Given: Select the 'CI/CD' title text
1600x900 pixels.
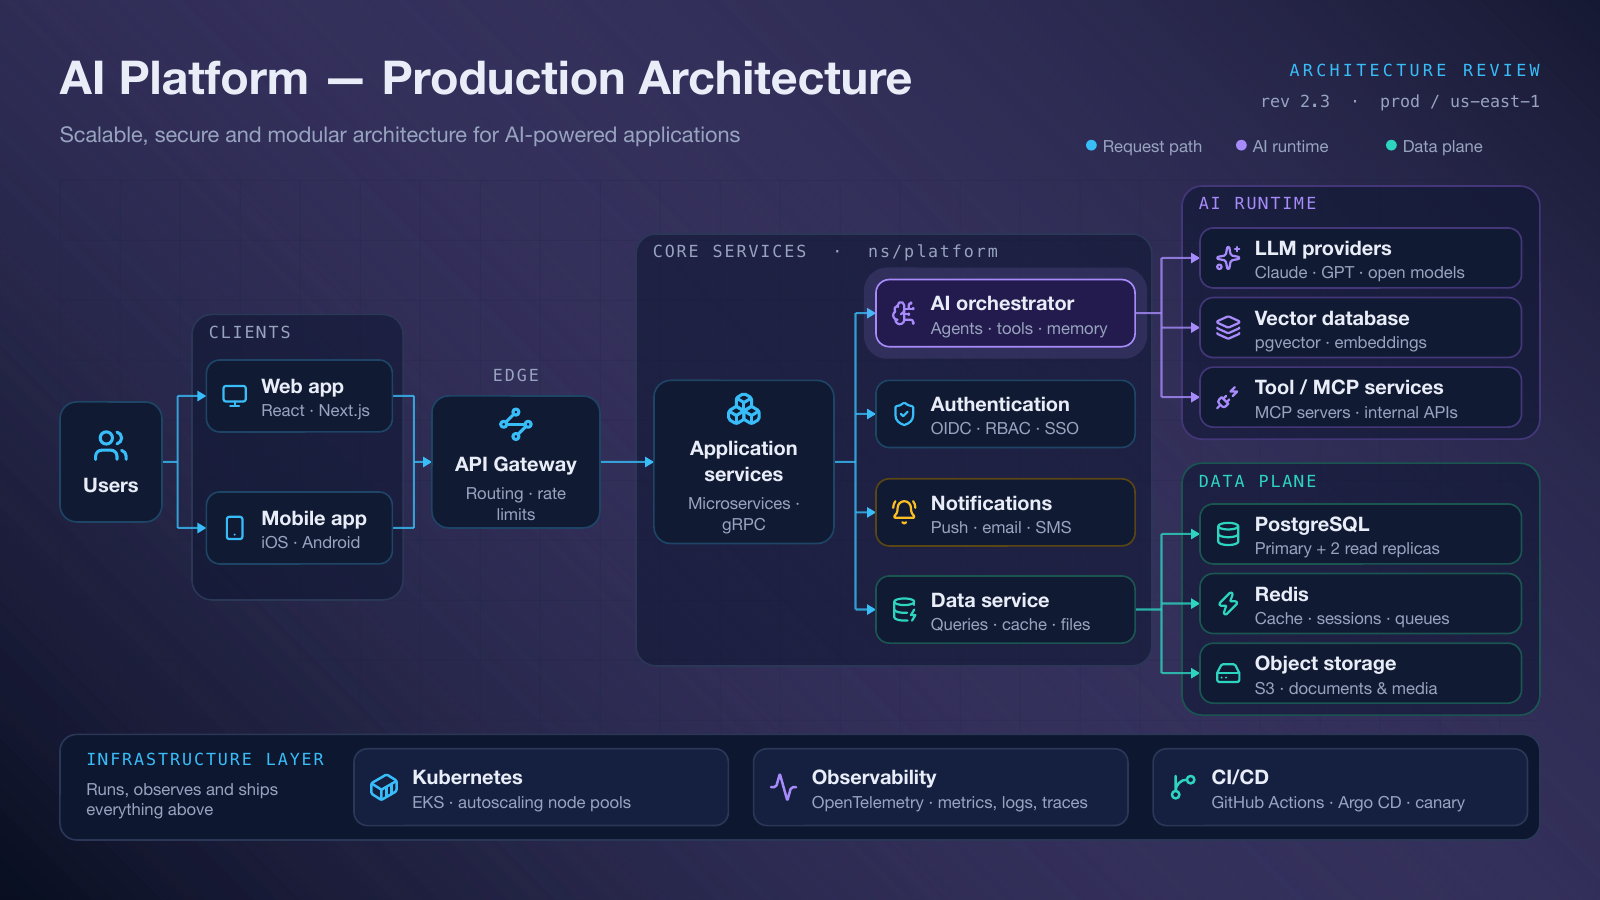Looking at the screenshot, I should pyautogui.click(x=1240, y=777).
